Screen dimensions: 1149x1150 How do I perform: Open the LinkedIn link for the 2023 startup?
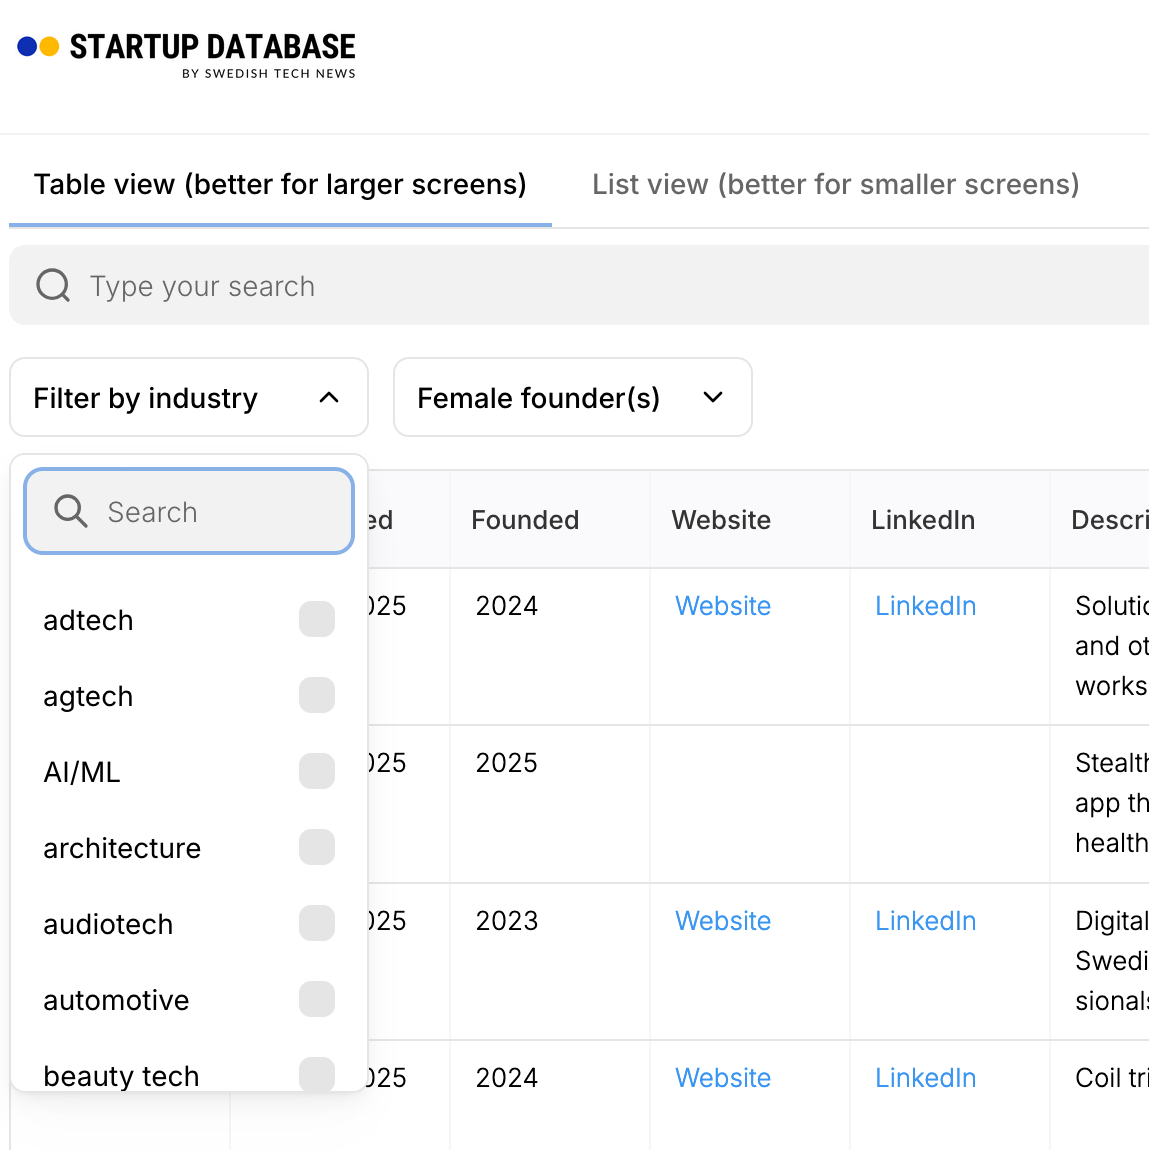tap(925, 921)
